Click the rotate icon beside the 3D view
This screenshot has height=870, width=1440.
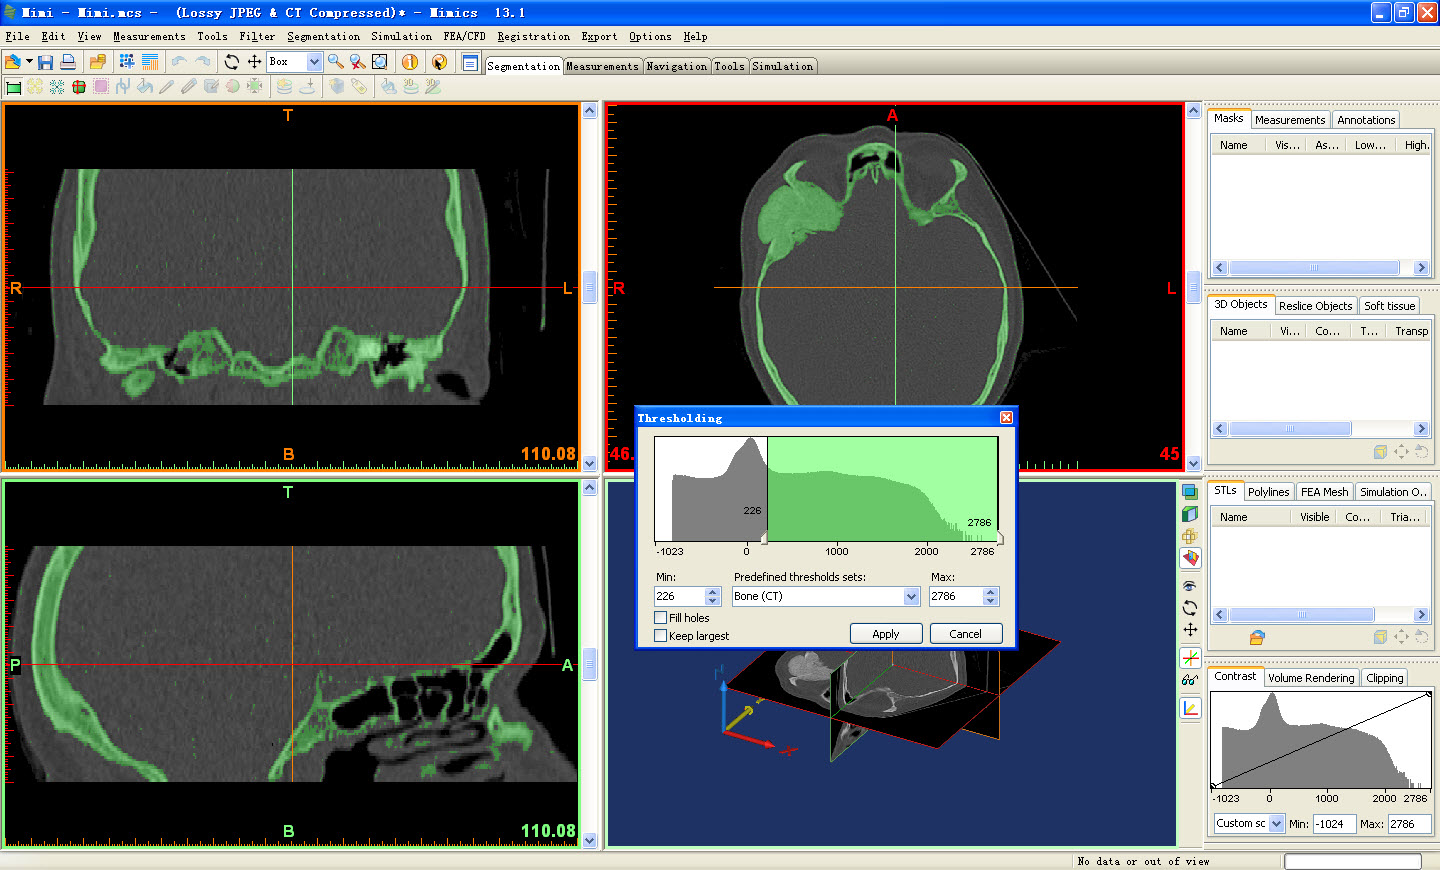1190,608
